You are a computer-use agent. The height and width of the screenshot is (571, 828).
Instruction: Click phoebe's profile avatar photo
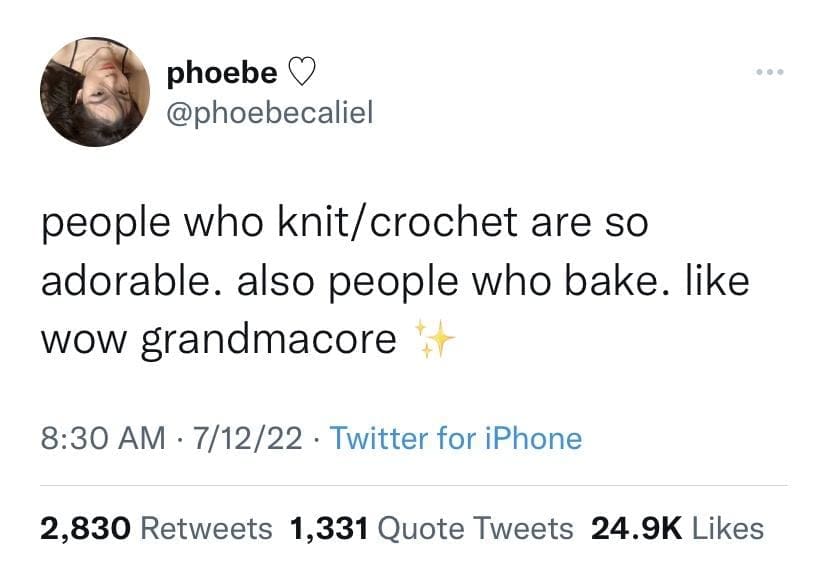(88, 92)
